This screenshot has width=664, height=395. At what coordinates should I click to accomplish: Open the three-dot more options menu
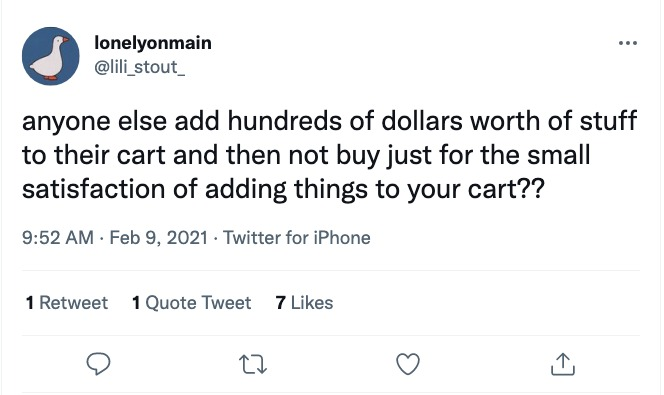pyautogui.click(x=628, y=43)
